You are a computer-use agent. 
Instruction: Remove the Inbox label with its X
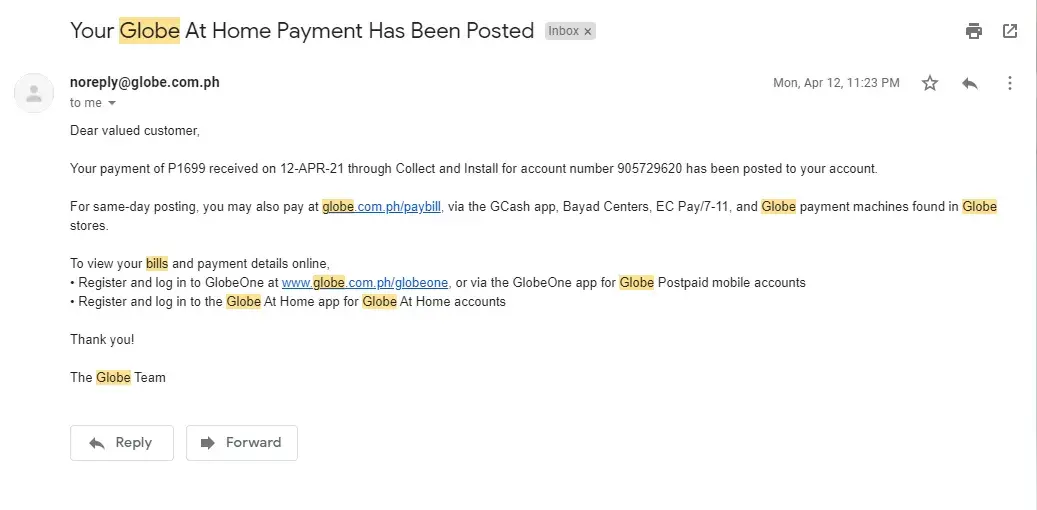click(588, 31)
